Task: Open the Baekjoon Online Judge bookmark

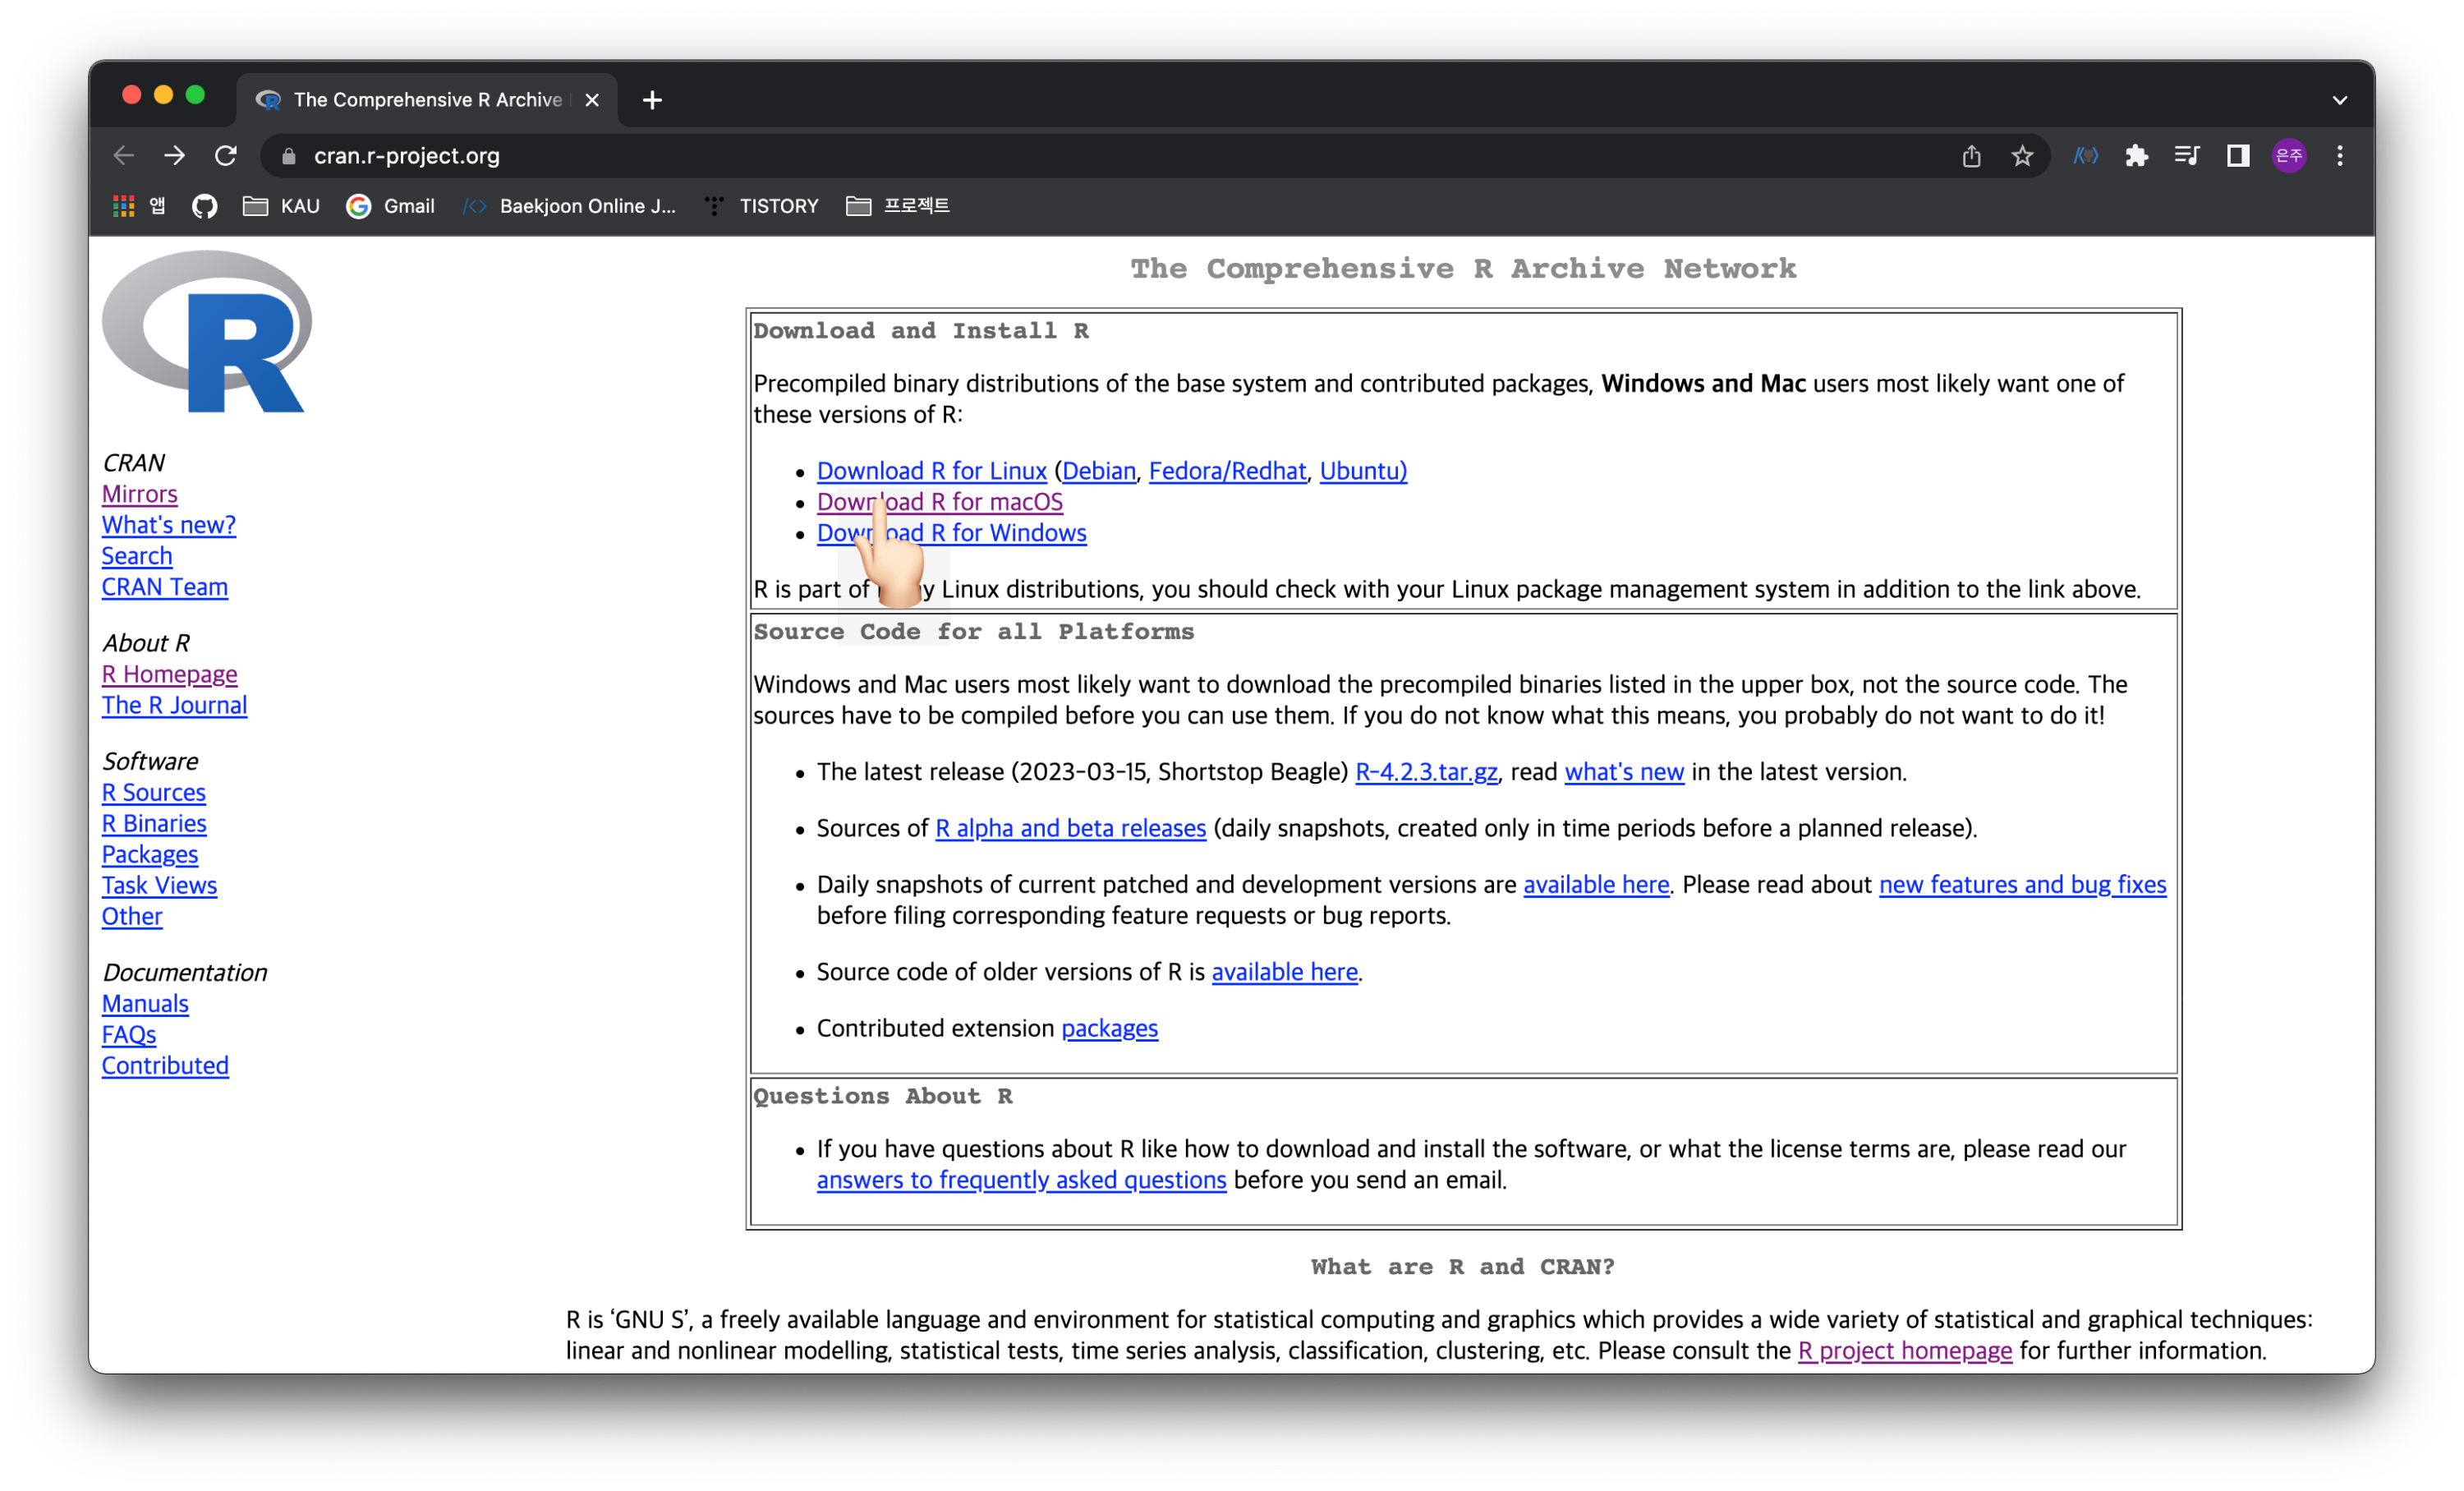Action: [569, 206]
